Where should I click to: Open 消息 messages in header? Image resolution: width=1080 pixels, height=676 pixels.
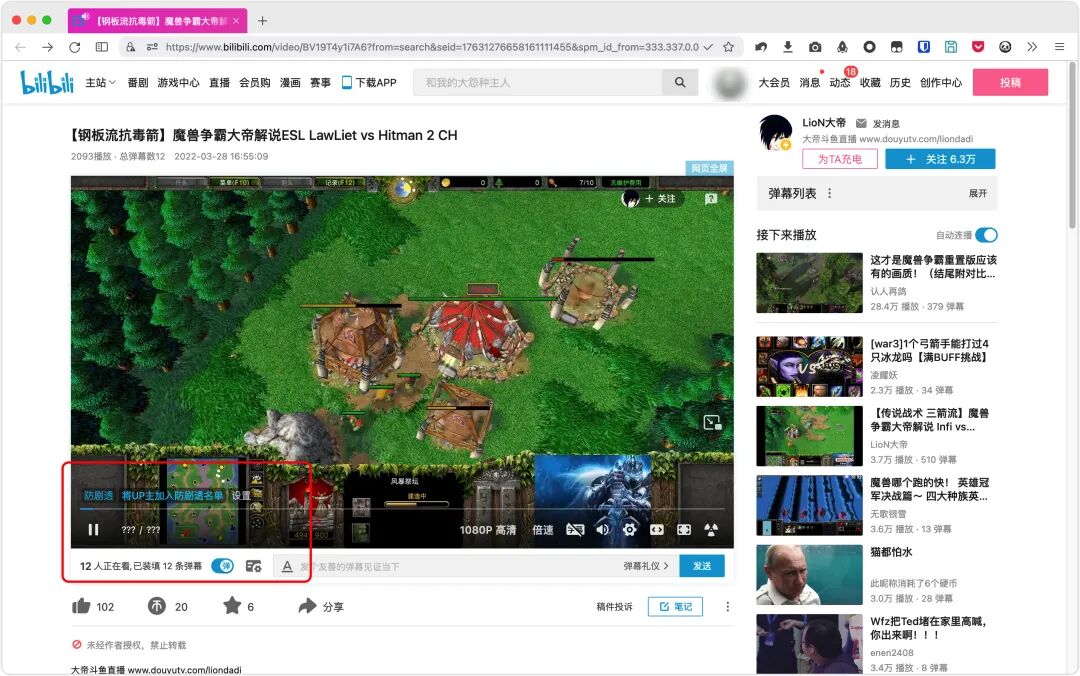coord(809,83)
